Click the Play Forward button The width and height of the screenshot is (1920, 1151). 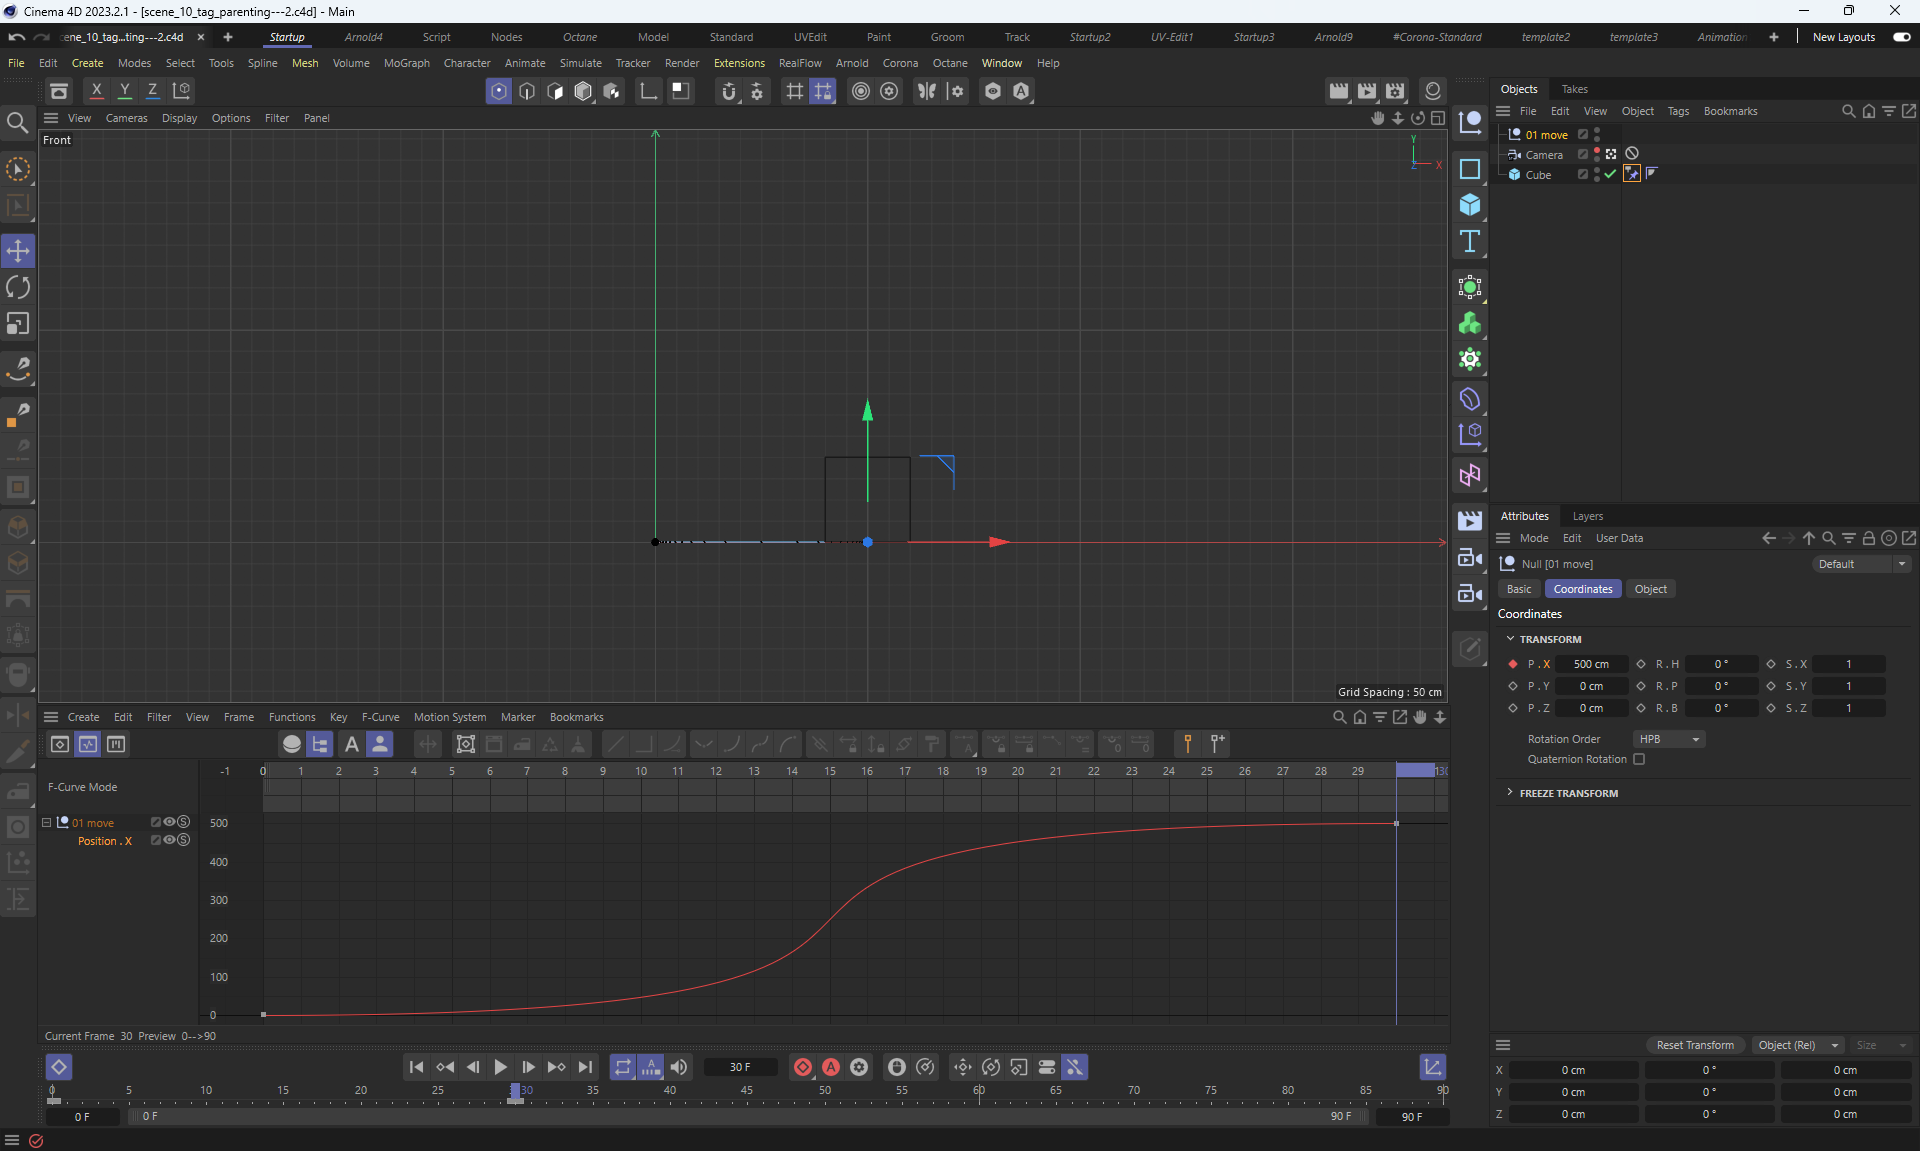tap(500, 1067)
